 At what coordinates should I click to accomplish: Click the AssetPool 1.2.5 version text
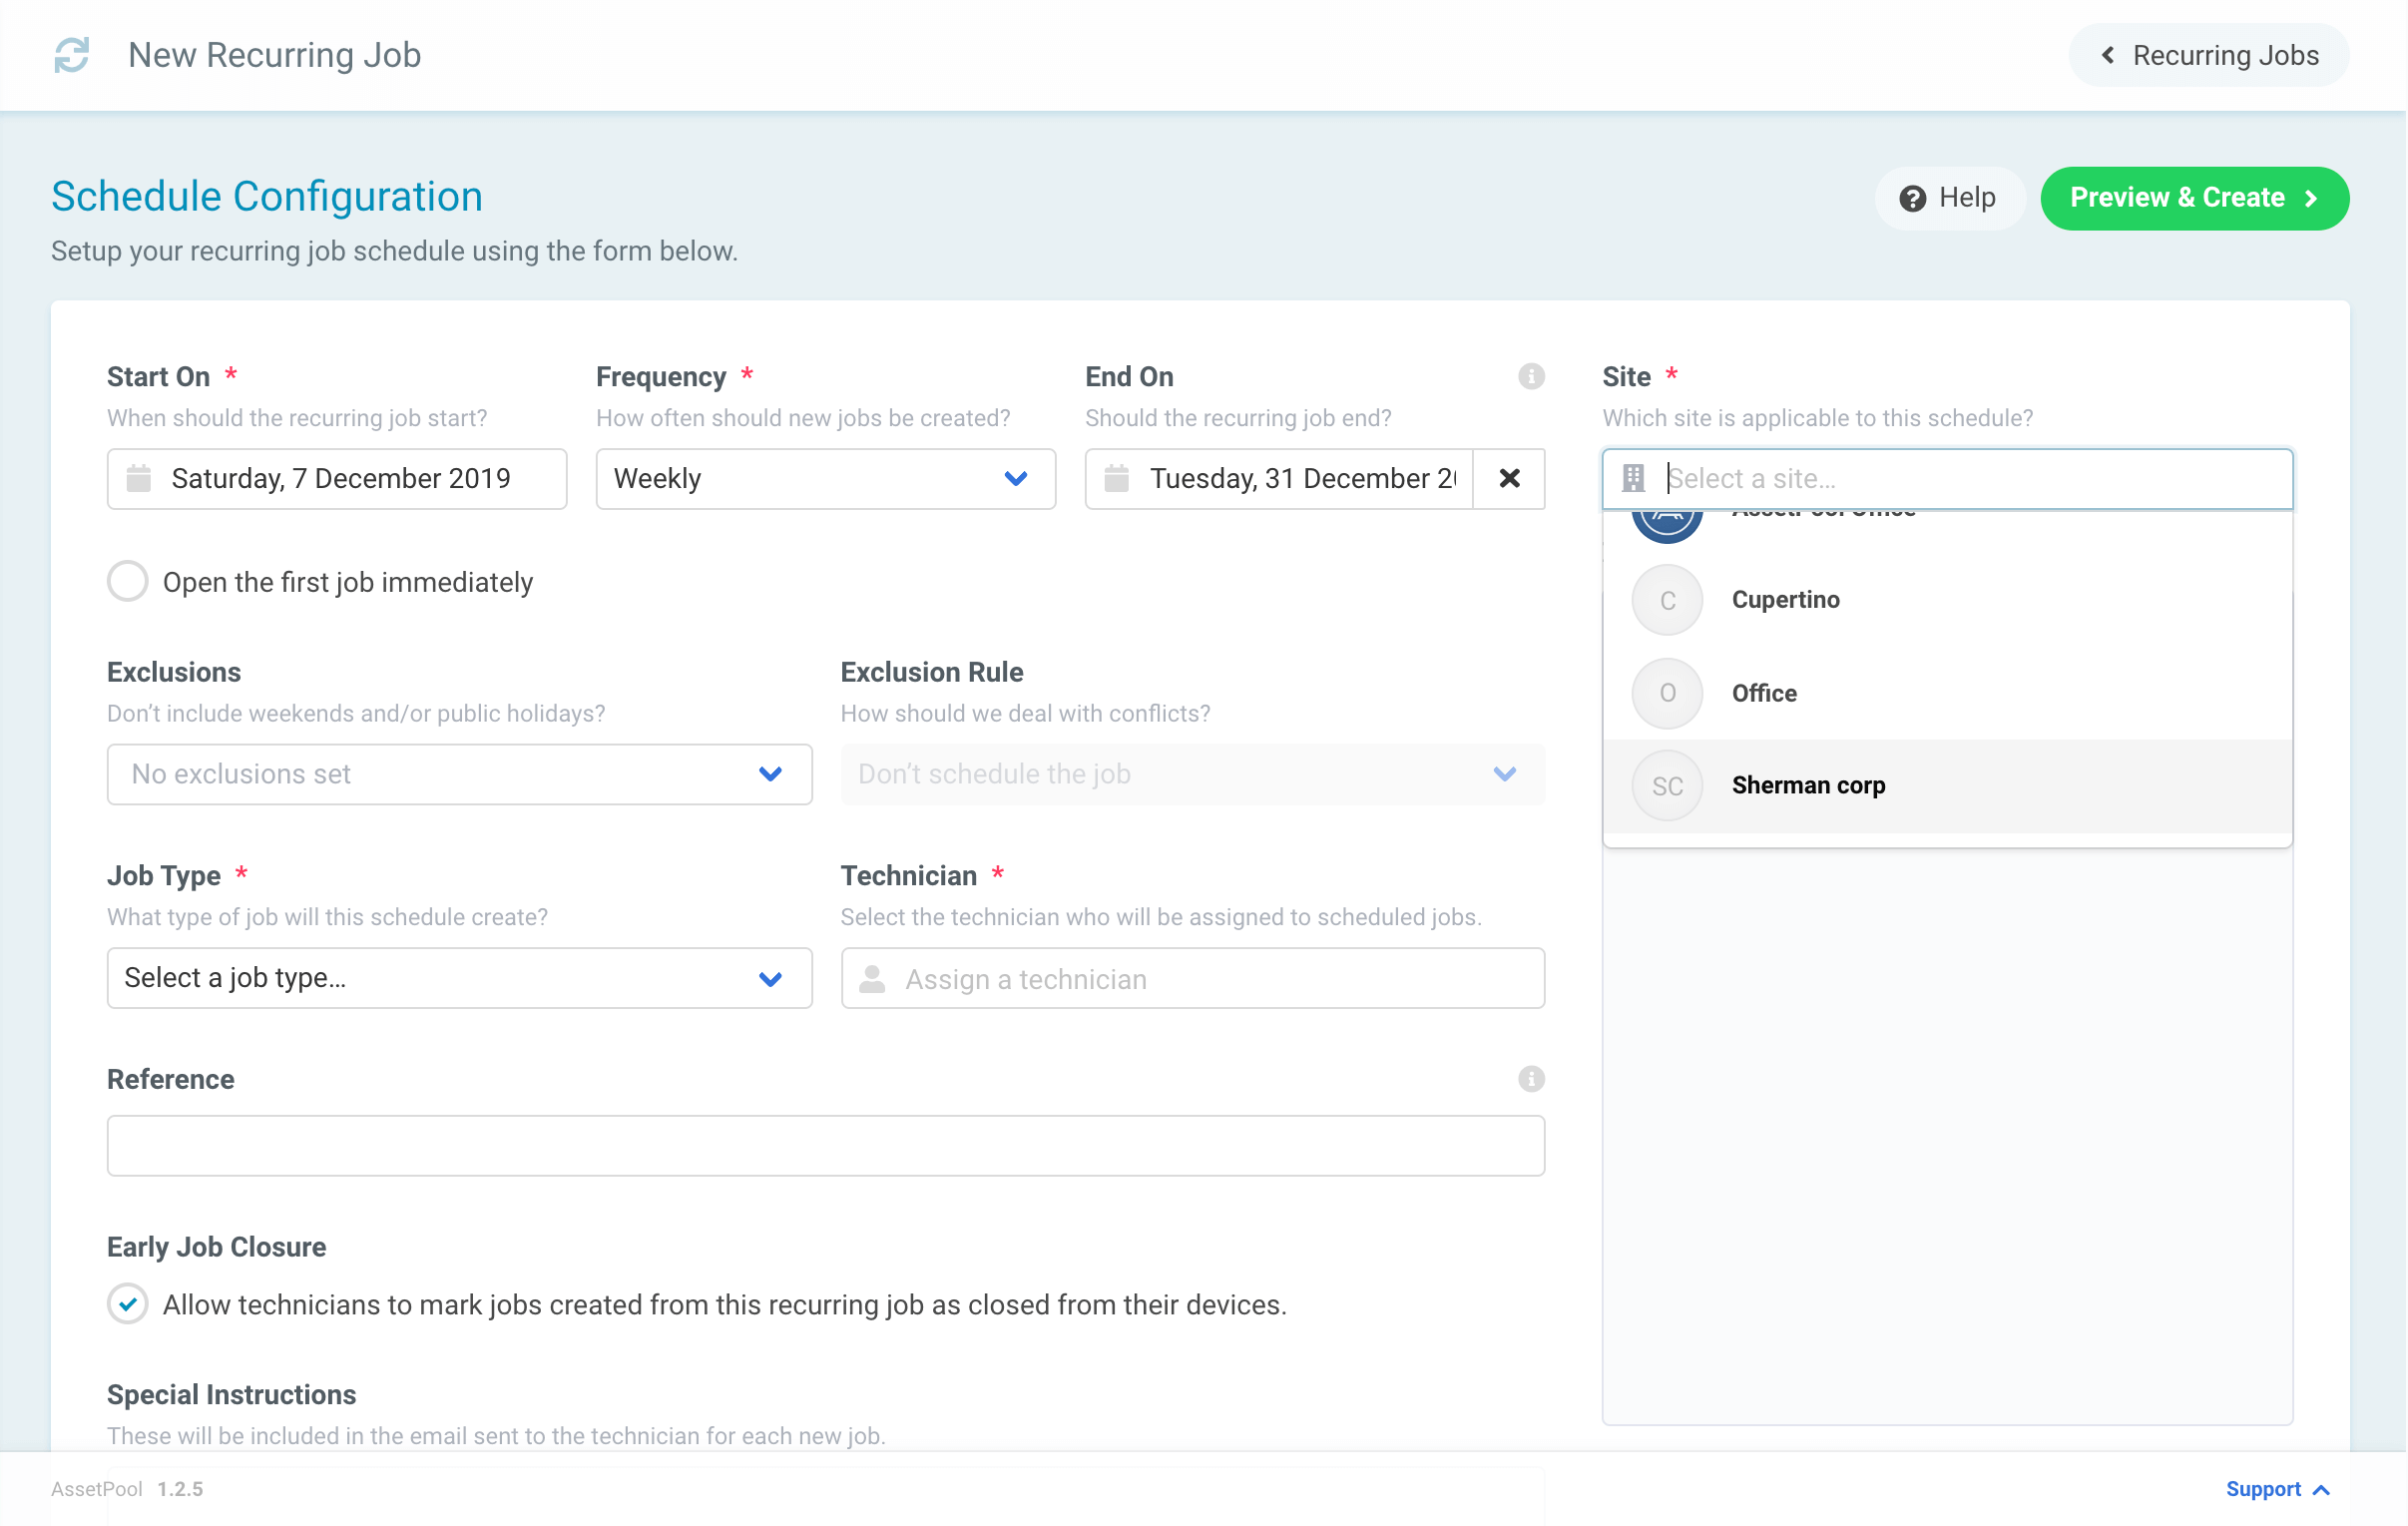tap(127, 1488)
